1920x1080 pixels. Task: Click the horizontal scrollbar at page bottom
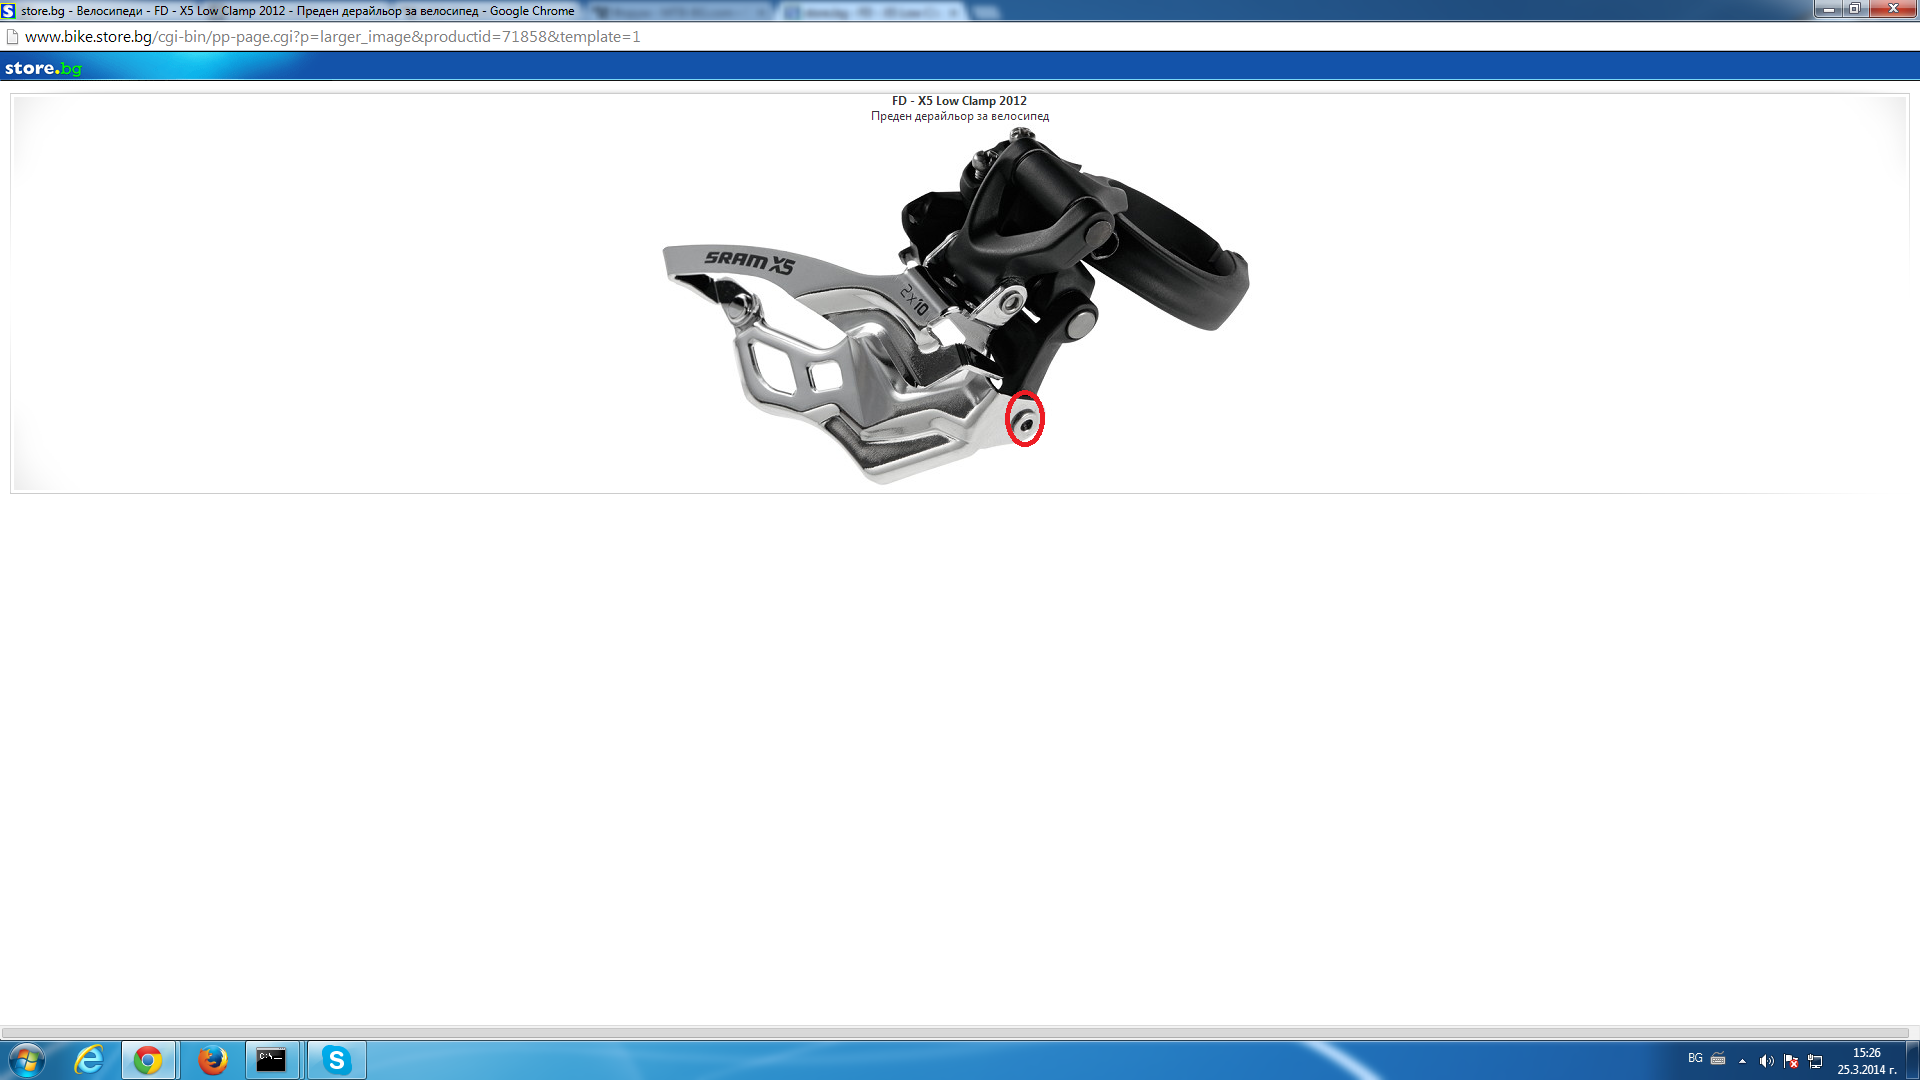(x=955, y=1032)
